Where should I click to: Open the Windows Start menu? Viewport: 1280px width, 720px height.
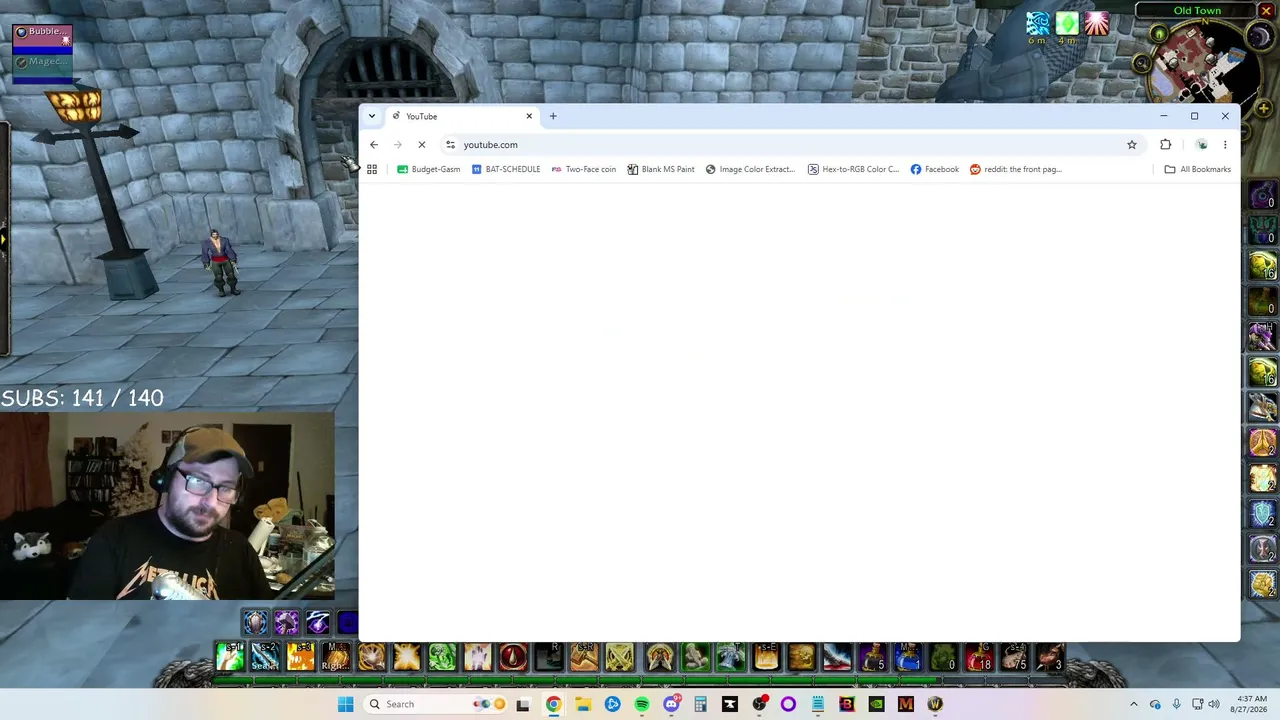pyautogui.click(x=345, y=704)
